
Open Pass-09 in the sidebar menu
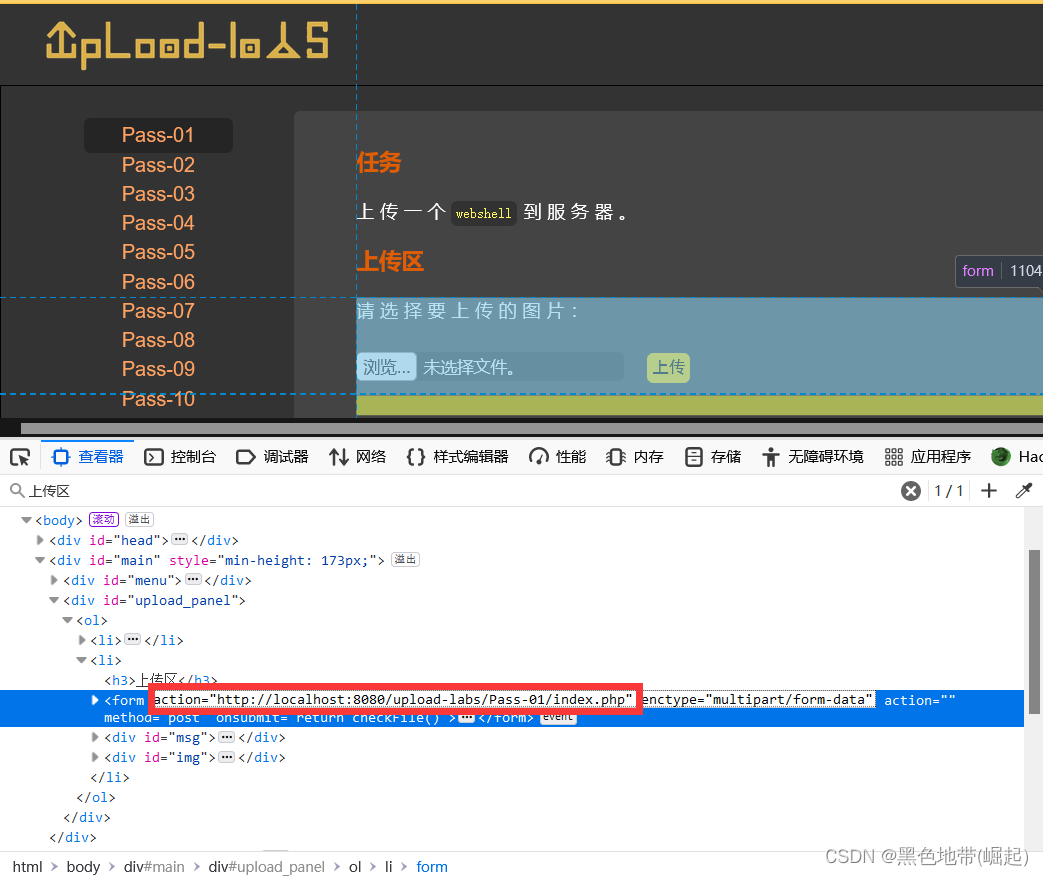[x=158, y=369]
